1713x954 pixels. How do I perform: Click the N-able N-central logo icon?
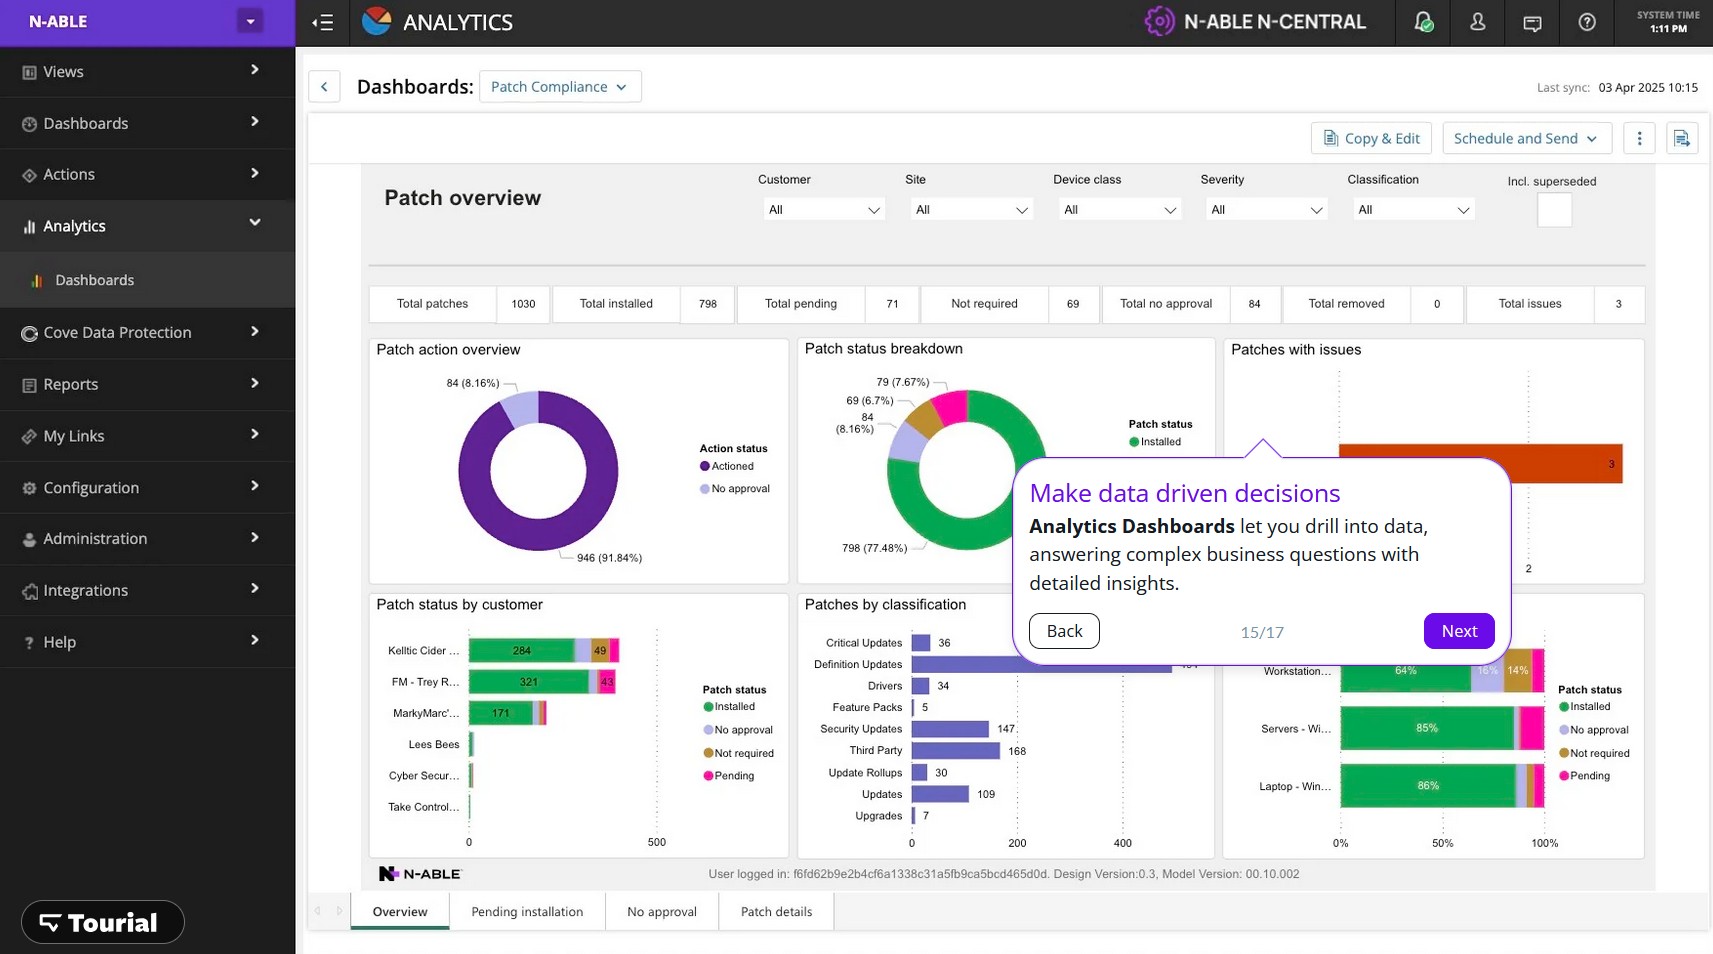tap(1159, 21)
